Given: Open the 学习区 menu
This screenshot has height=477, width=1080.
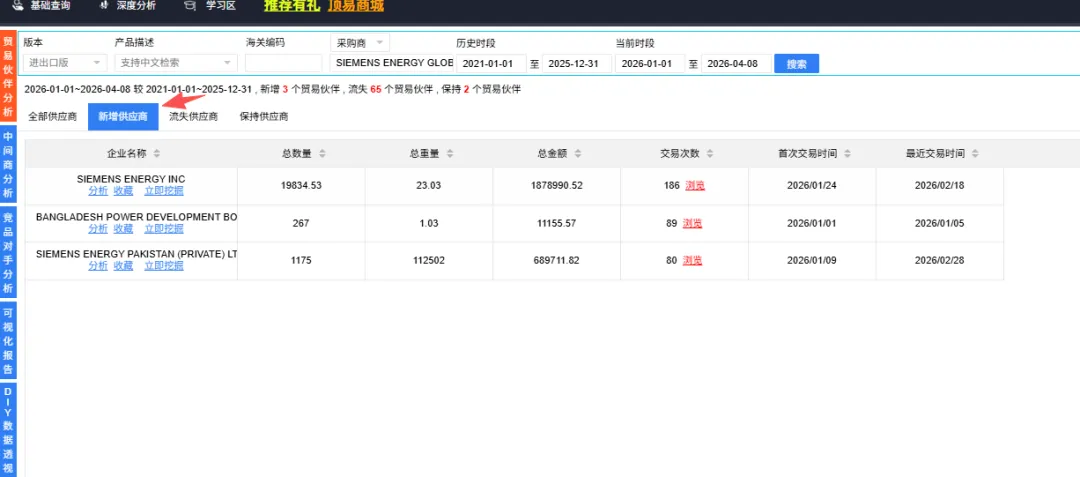Looking at the screenshot, I should pos(221,6).
